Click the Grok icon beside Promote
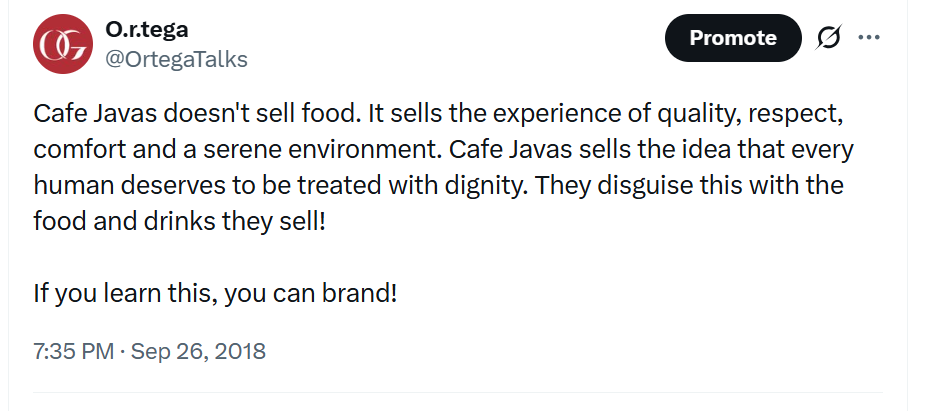Screen dimensions: 928x411 pos(829,38)
